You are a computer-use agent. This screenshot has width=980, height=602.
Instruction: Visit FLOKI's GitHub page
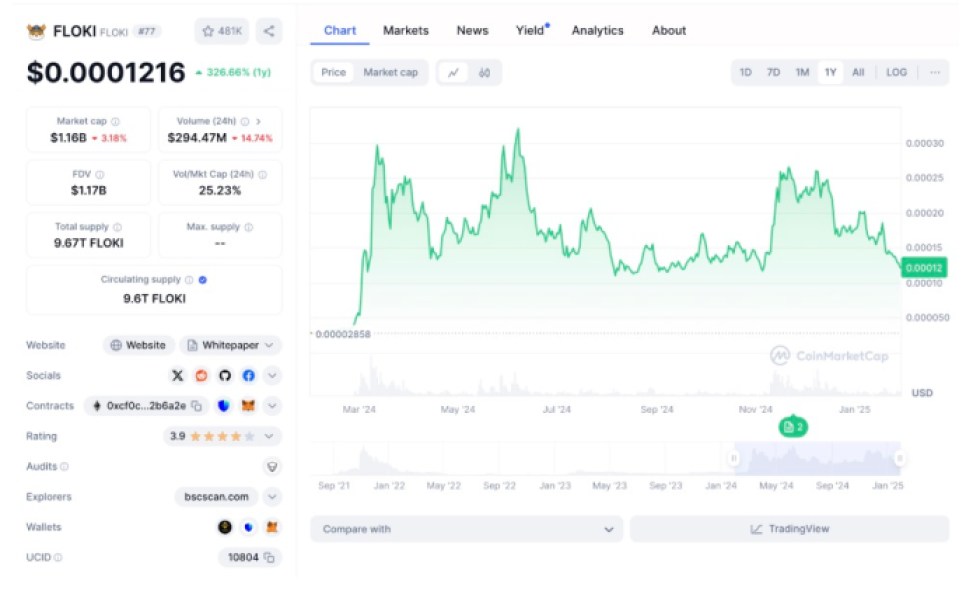click(225, 375)
